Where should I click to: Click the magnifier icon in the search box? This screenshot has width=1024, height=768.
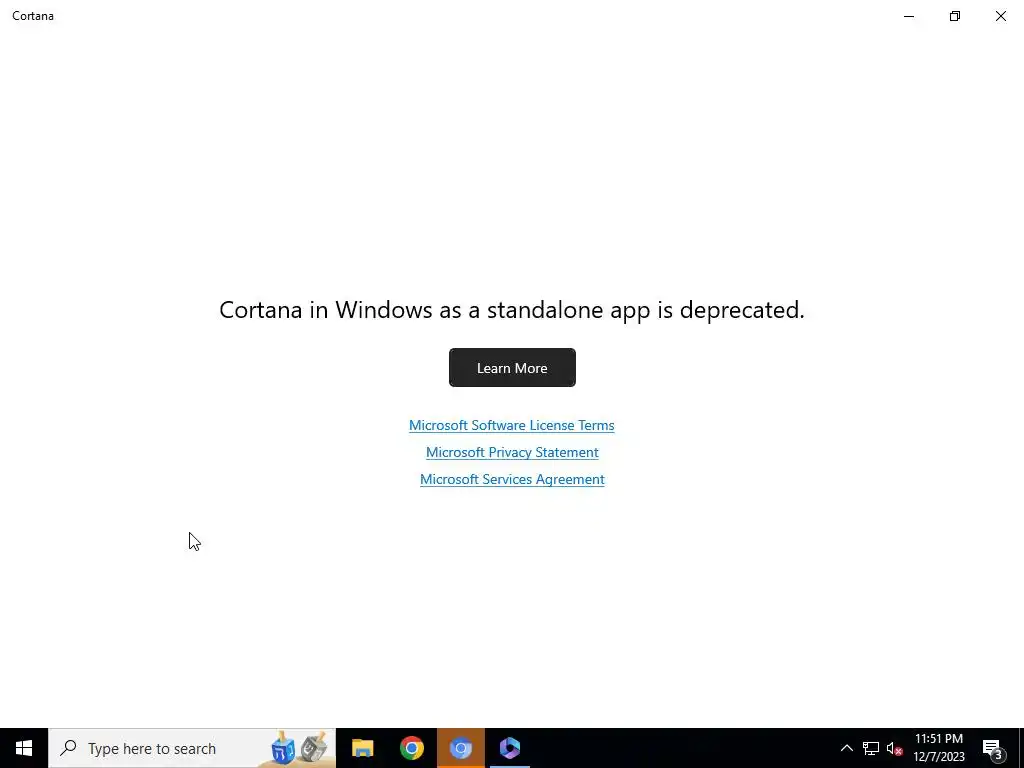pos(68,748)
